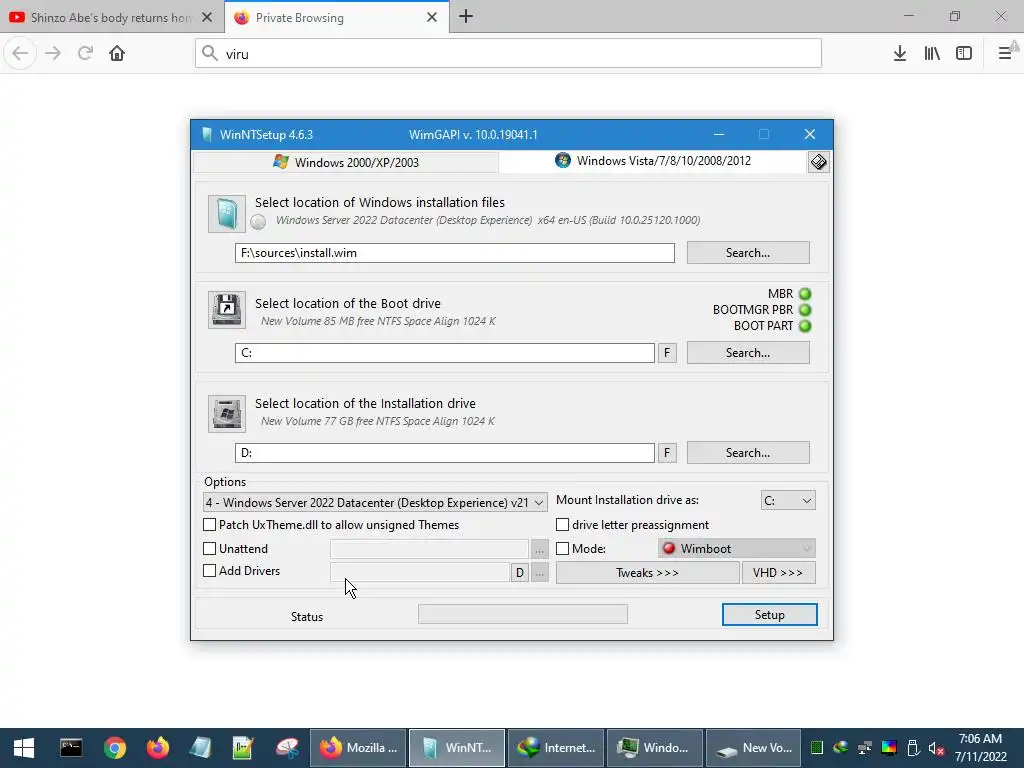1024x768 pixels.
Task: Click the network tray icon
Action: (x=865, y=748)
